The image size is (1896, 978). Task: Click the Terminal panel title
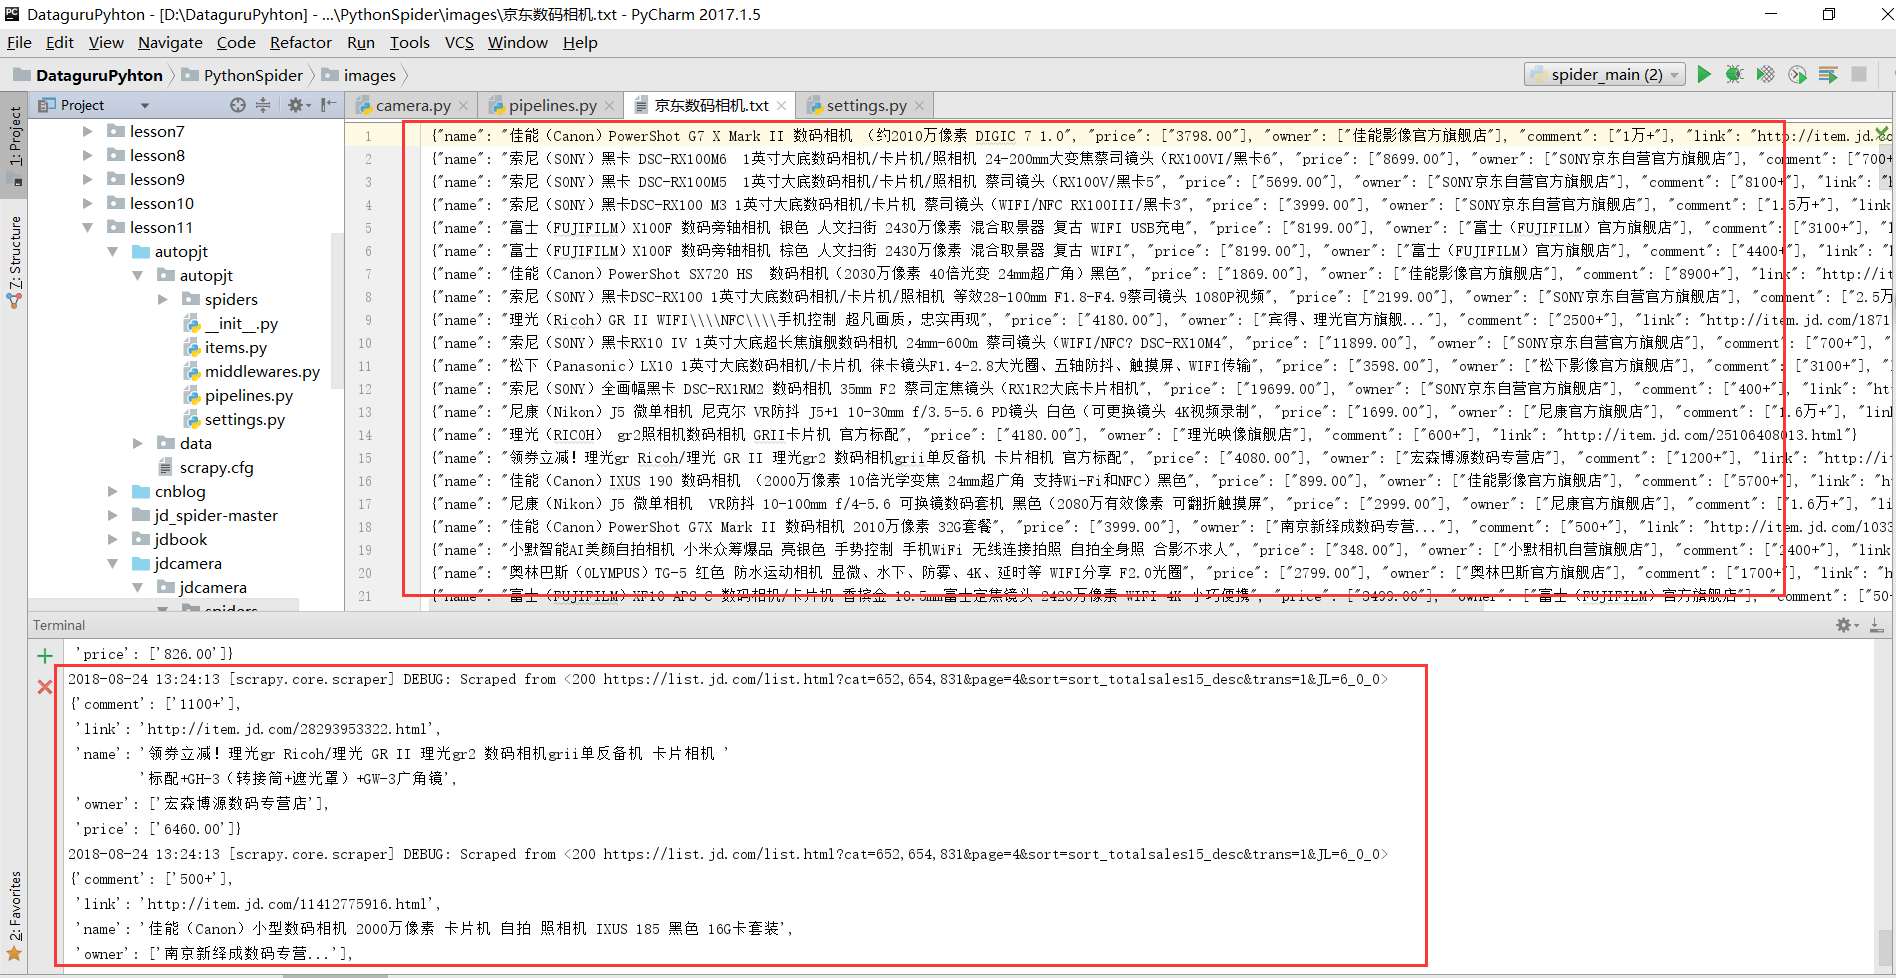coord(59,625)
